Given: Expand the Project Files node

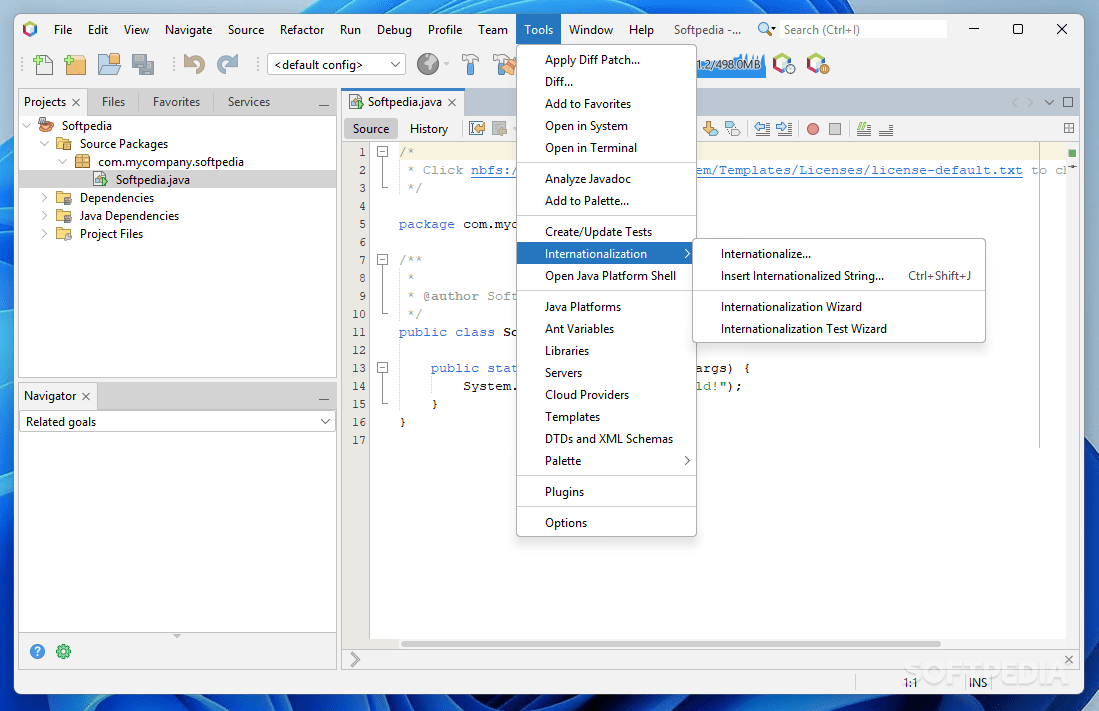Looking at the screenshot, I should [x=44, y=233].
